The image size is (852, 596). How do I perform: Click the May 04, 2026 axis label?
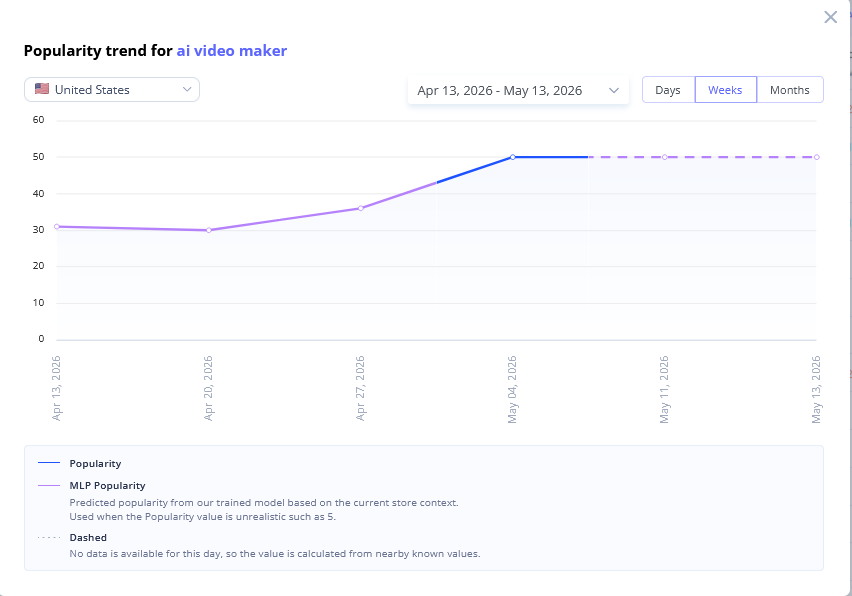coord(512,389)
